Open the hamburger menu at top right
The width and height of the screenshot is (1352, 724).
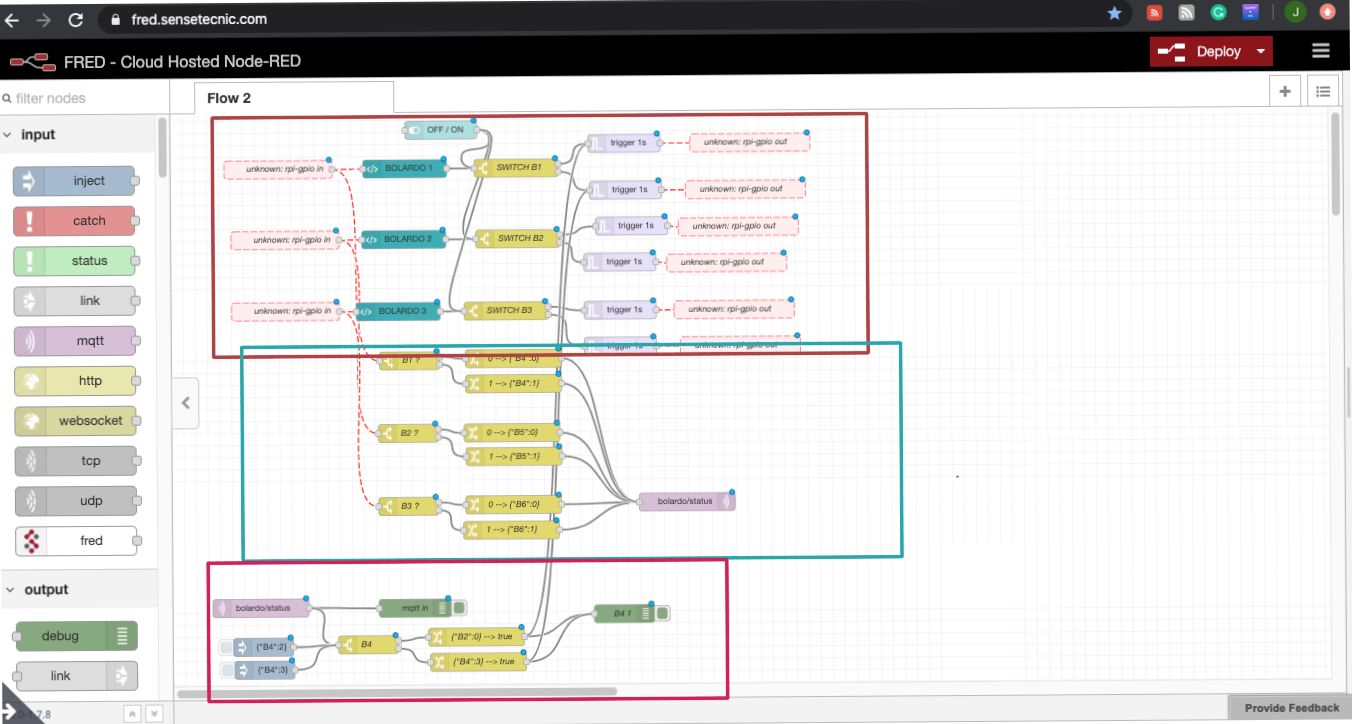pos(1320,50)
